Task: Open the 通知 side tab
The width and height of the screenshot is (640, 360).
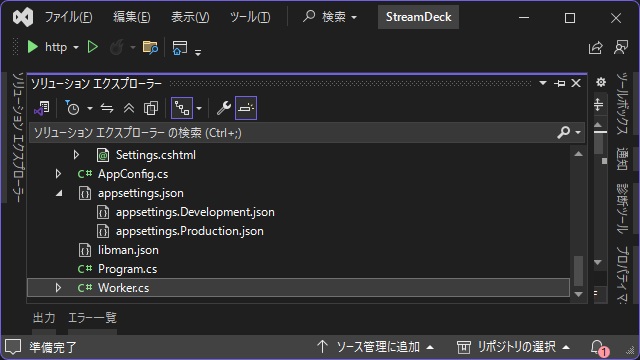Action: (622, 159)
